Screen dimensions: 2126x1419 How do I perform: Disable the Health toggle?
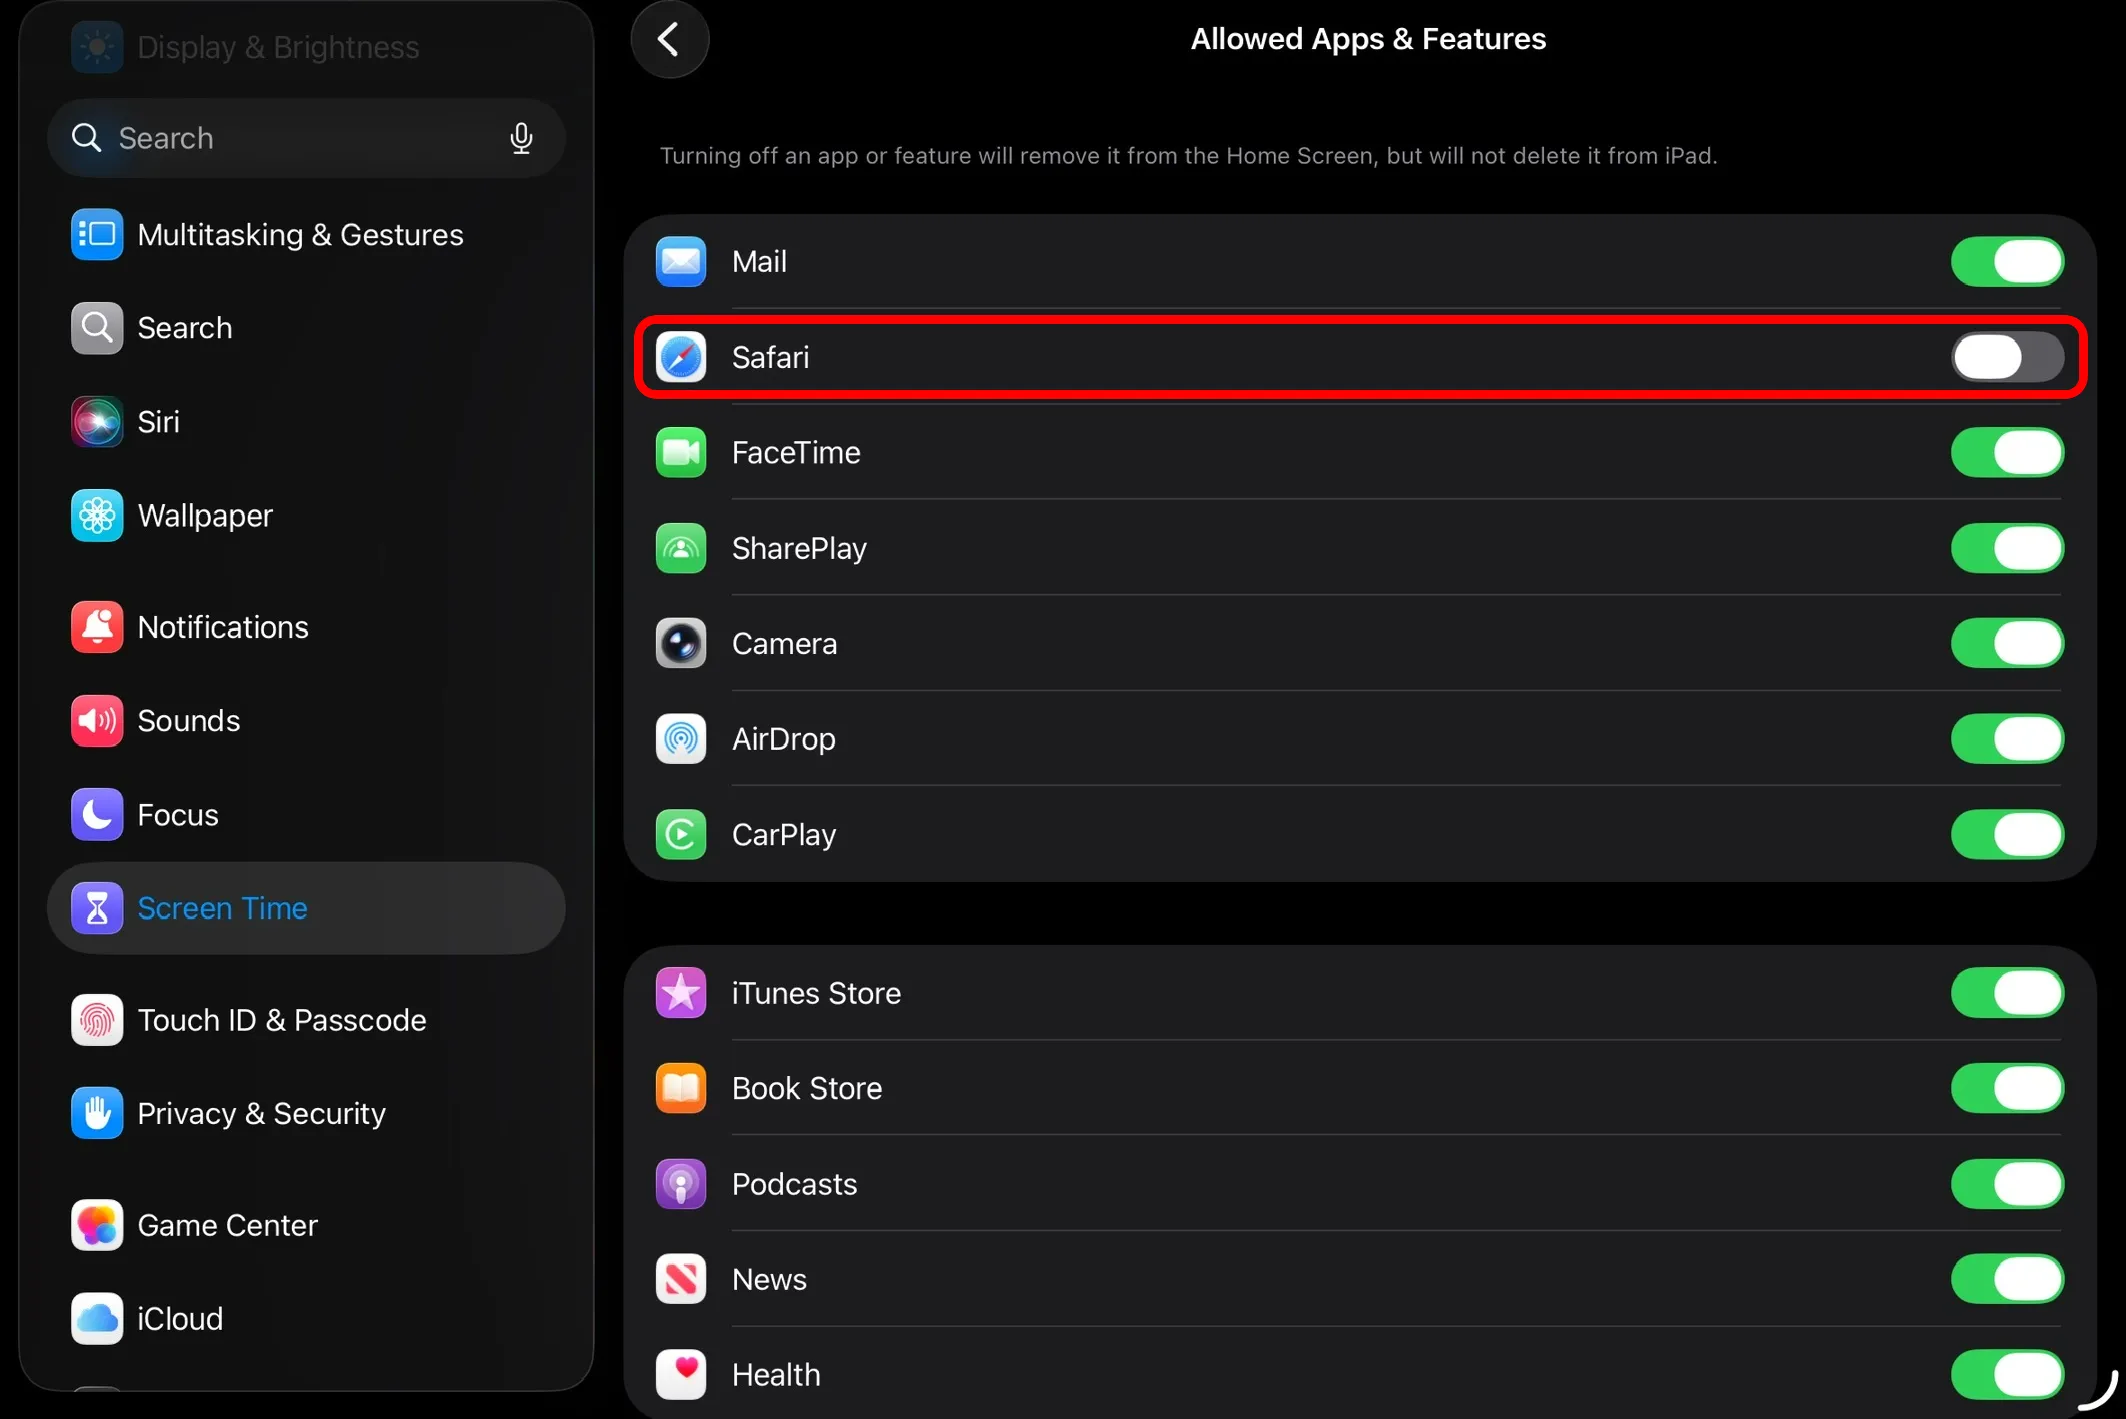click(x=2007, y=1375)
